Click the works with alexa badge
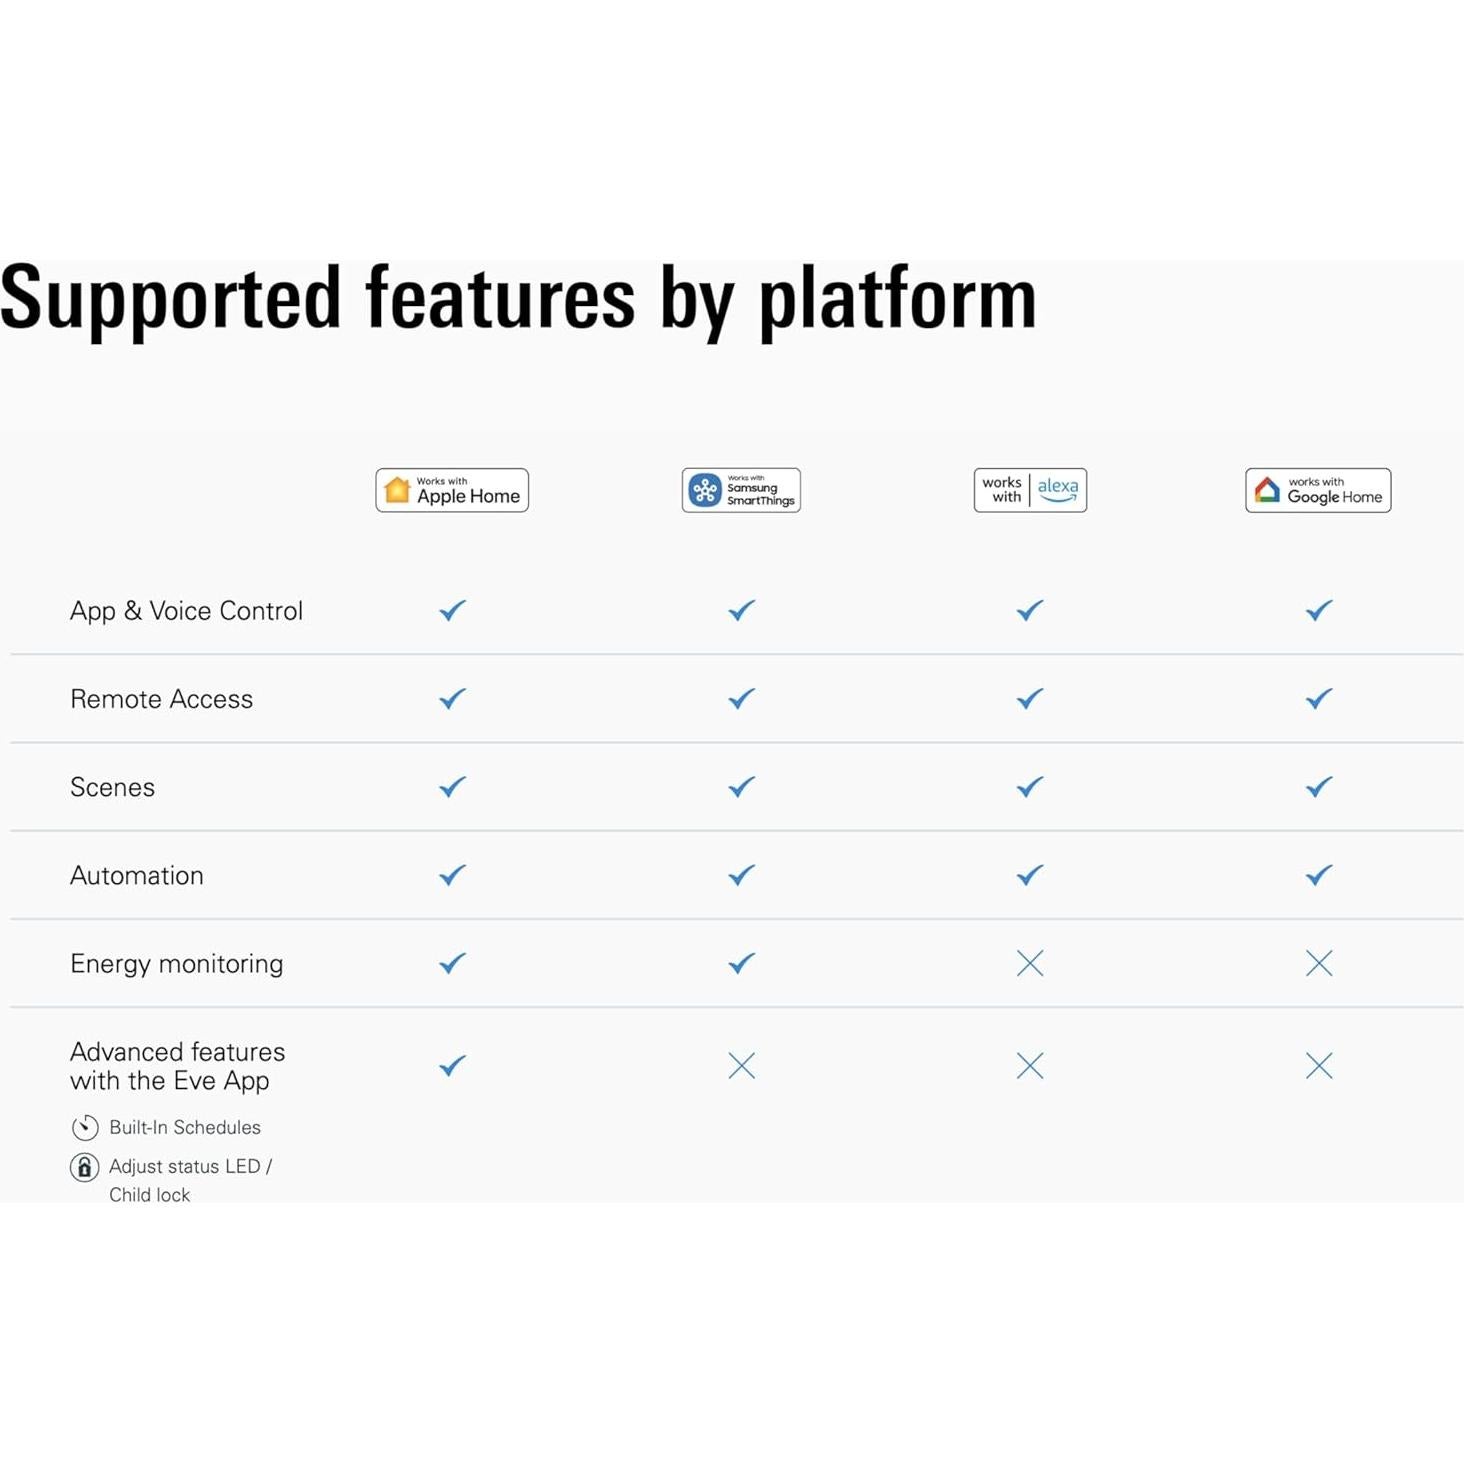 [x=1030, y=490]
